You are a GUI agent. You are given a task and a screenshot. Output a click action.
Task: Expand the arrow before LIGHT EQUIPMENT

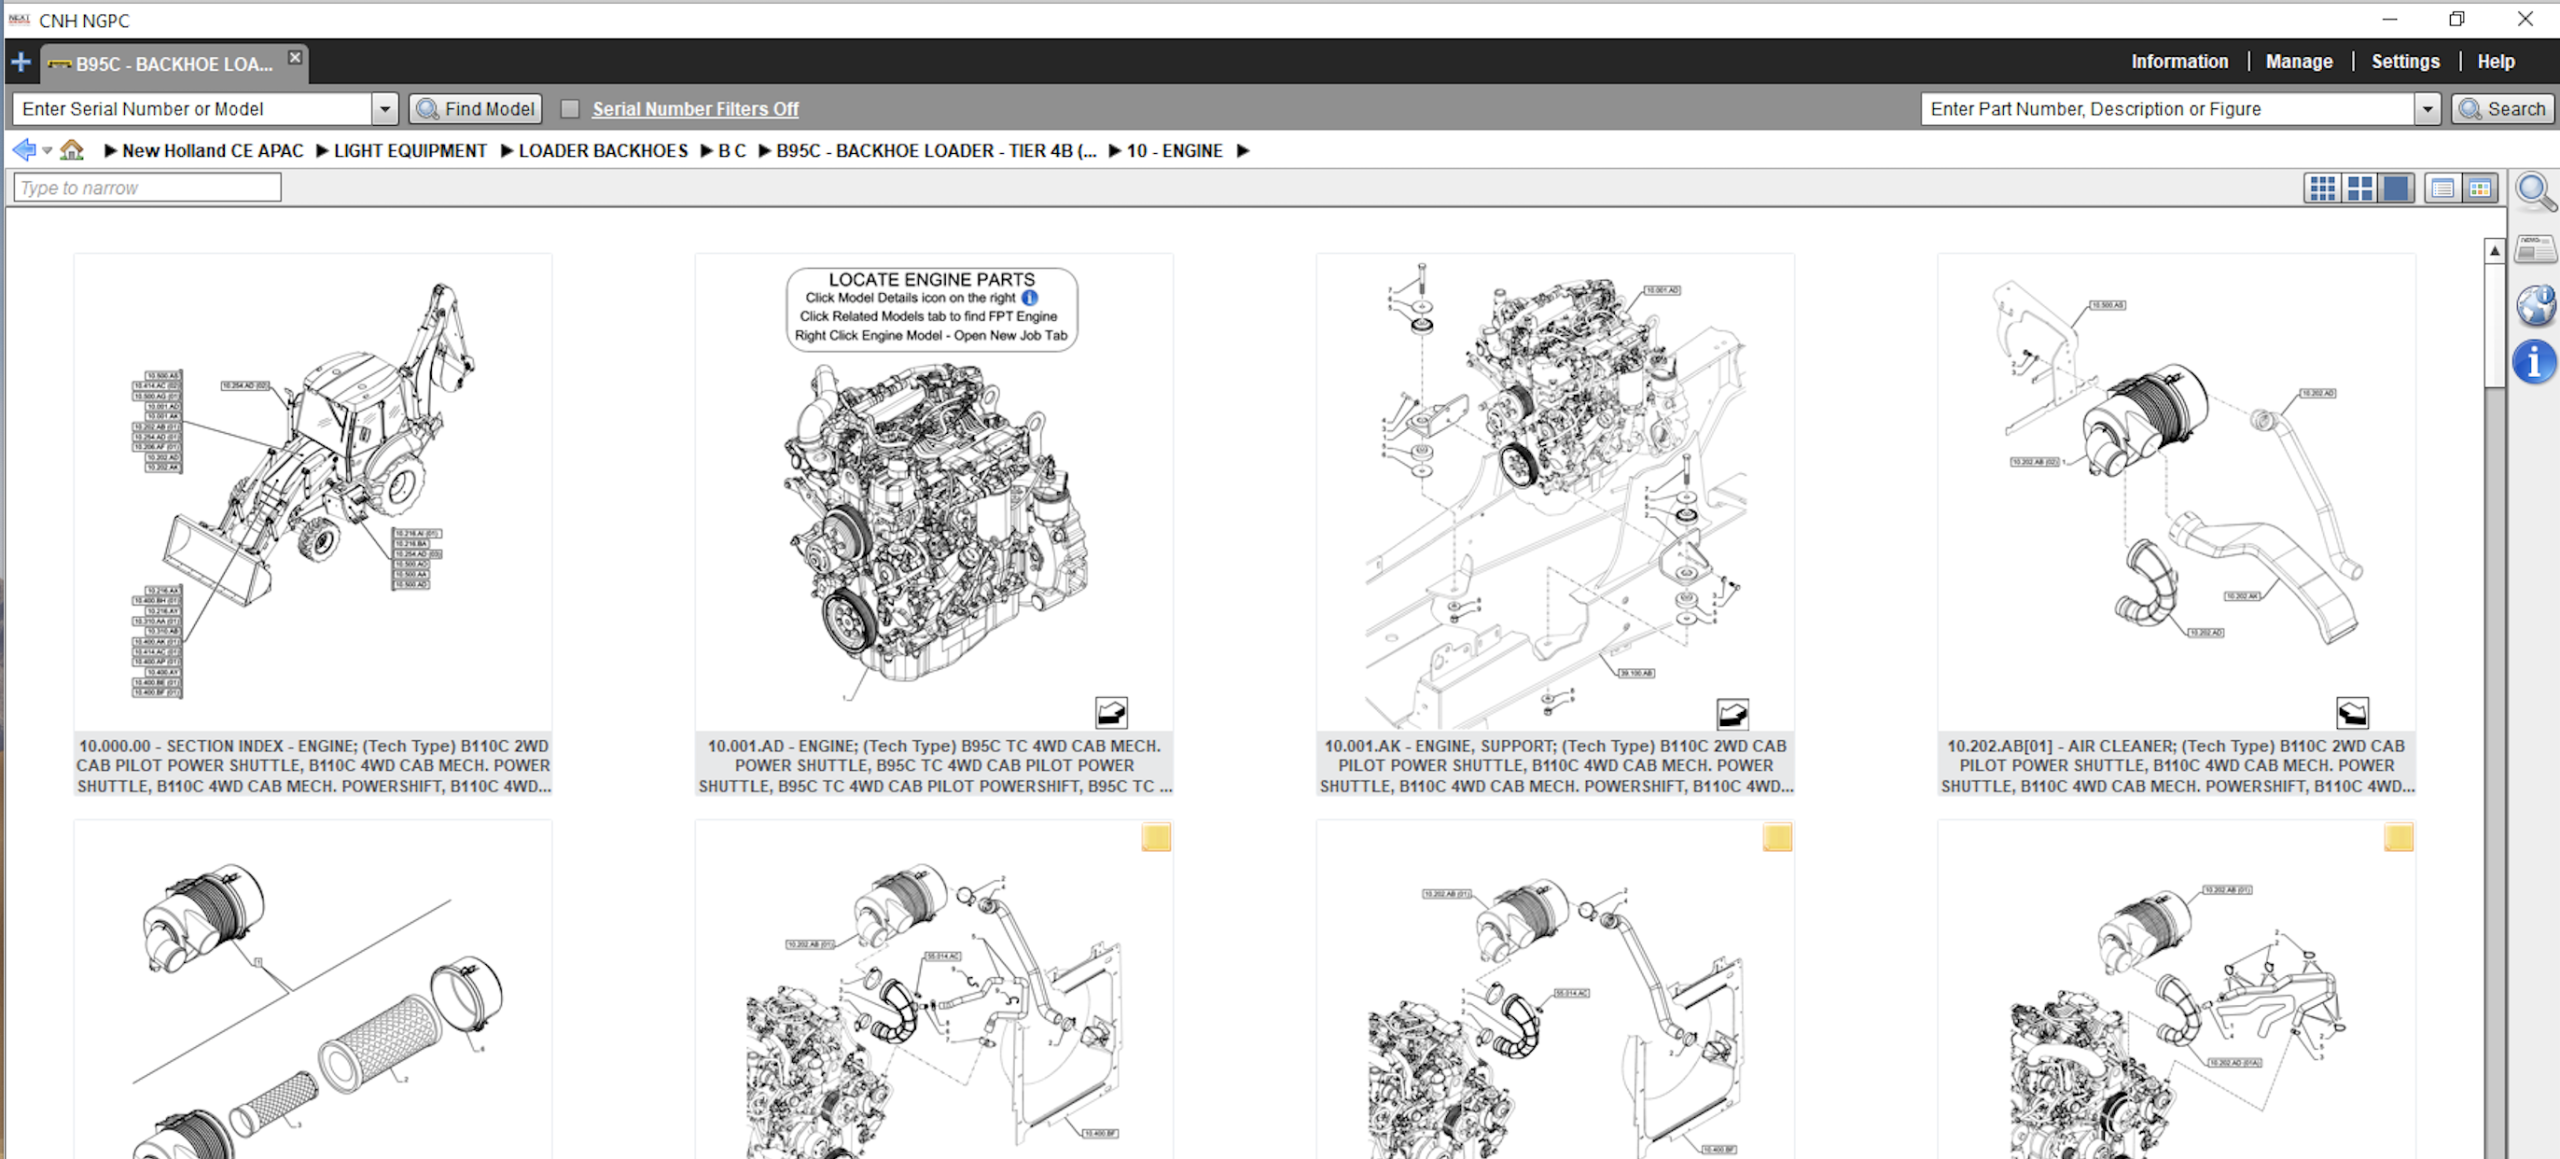(322, 151)
